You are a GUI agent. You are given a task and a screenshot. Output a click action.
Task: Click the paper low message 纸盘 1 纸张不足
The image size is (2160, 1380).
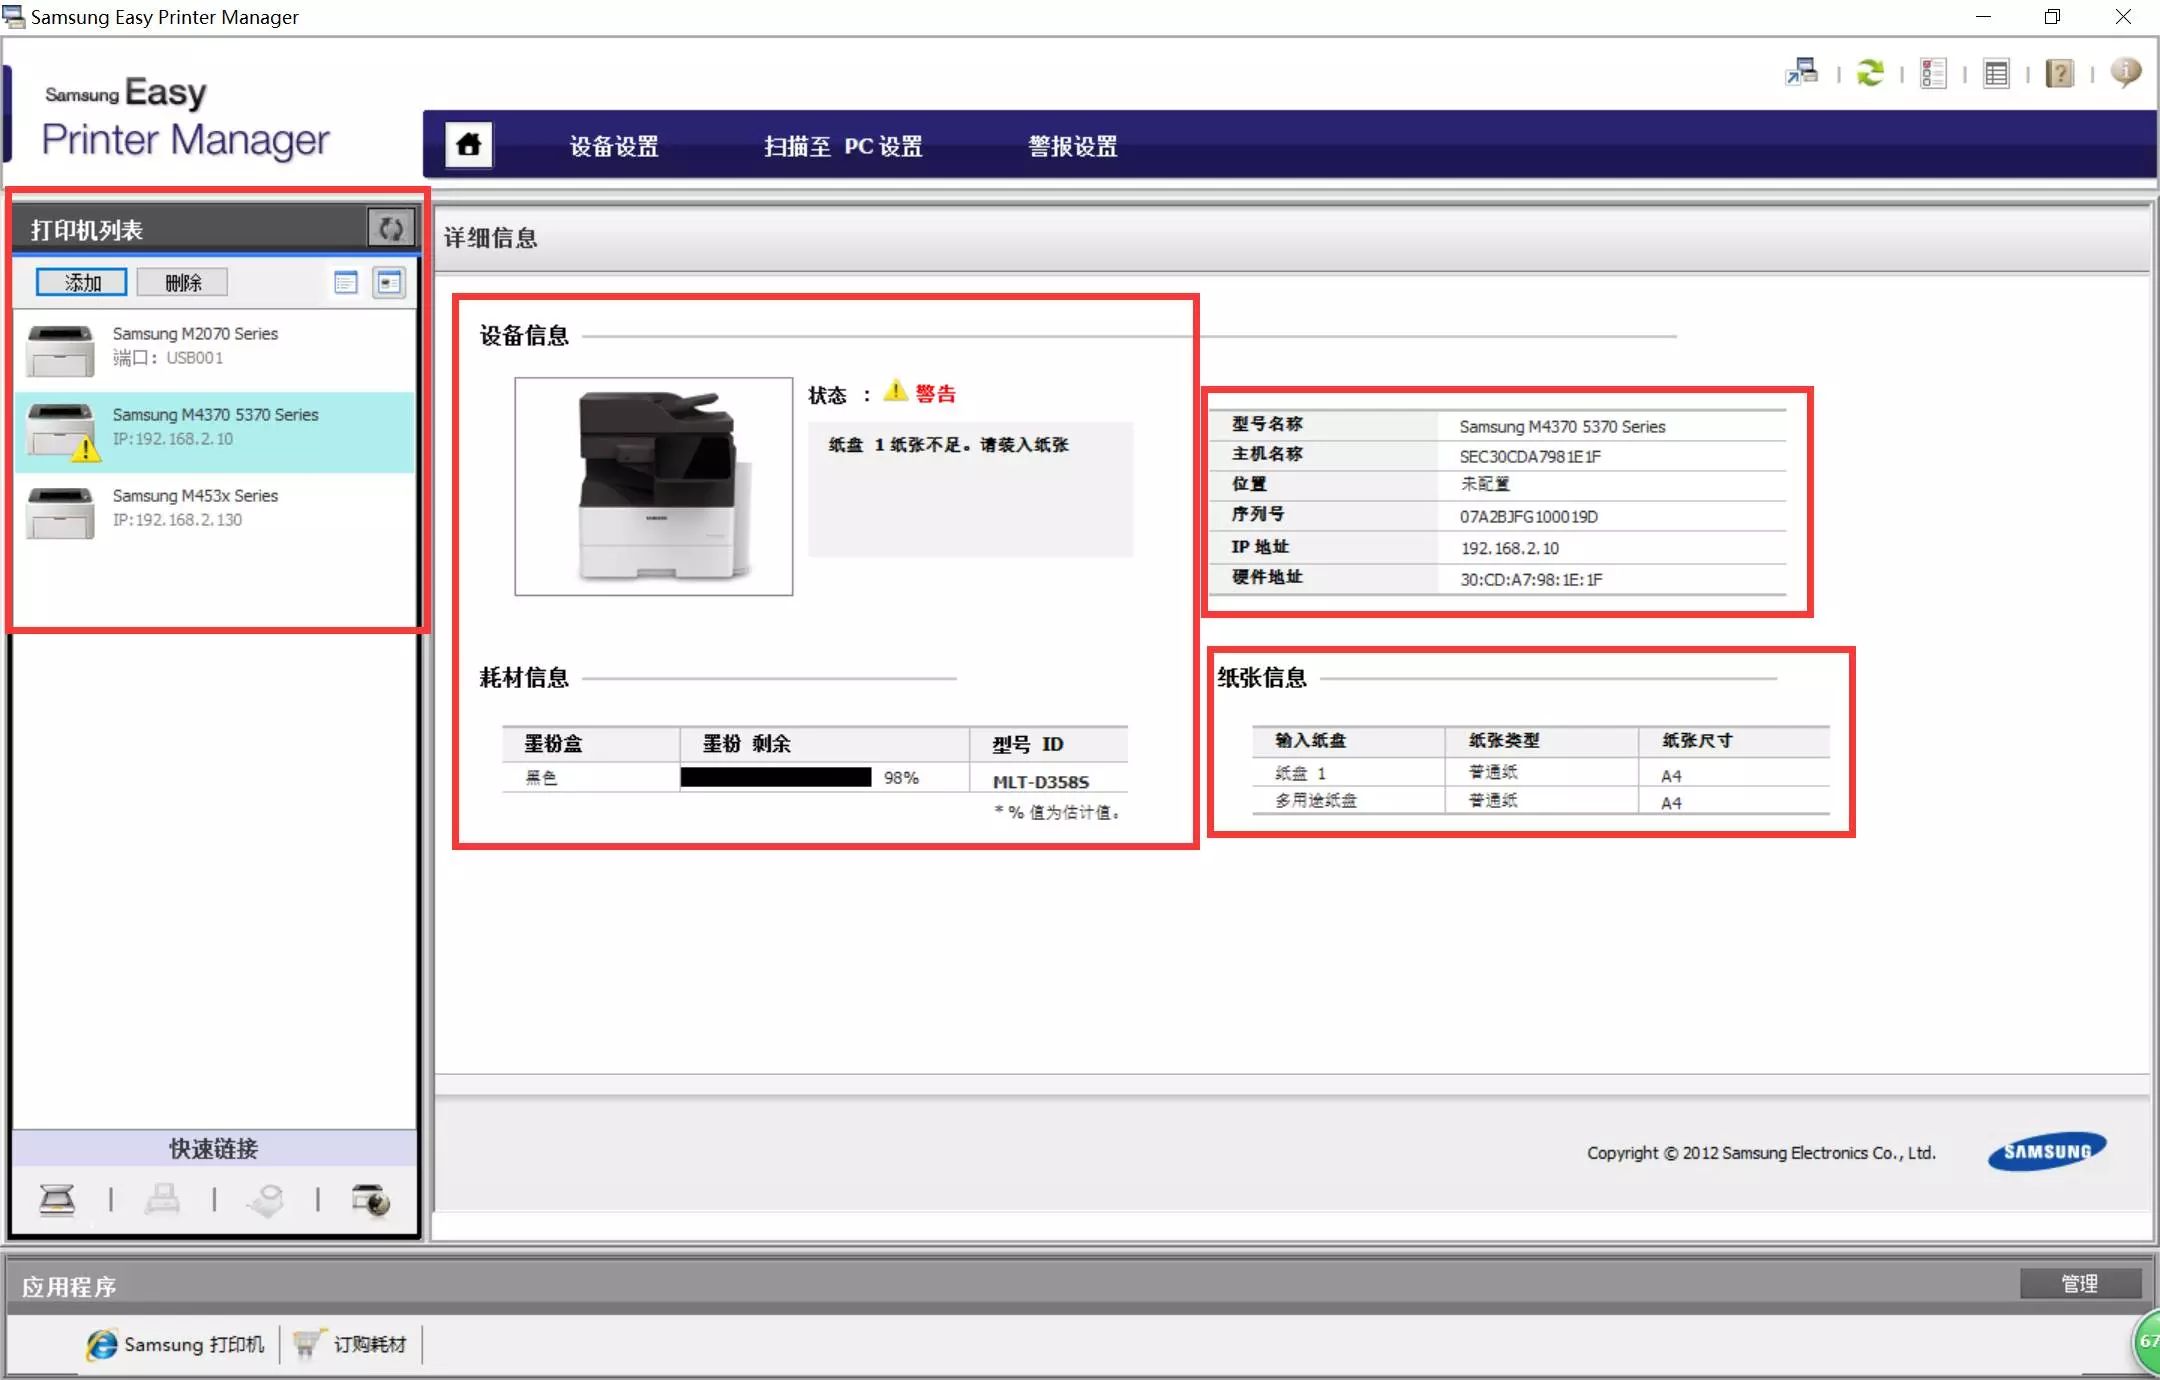coord(948,444)
